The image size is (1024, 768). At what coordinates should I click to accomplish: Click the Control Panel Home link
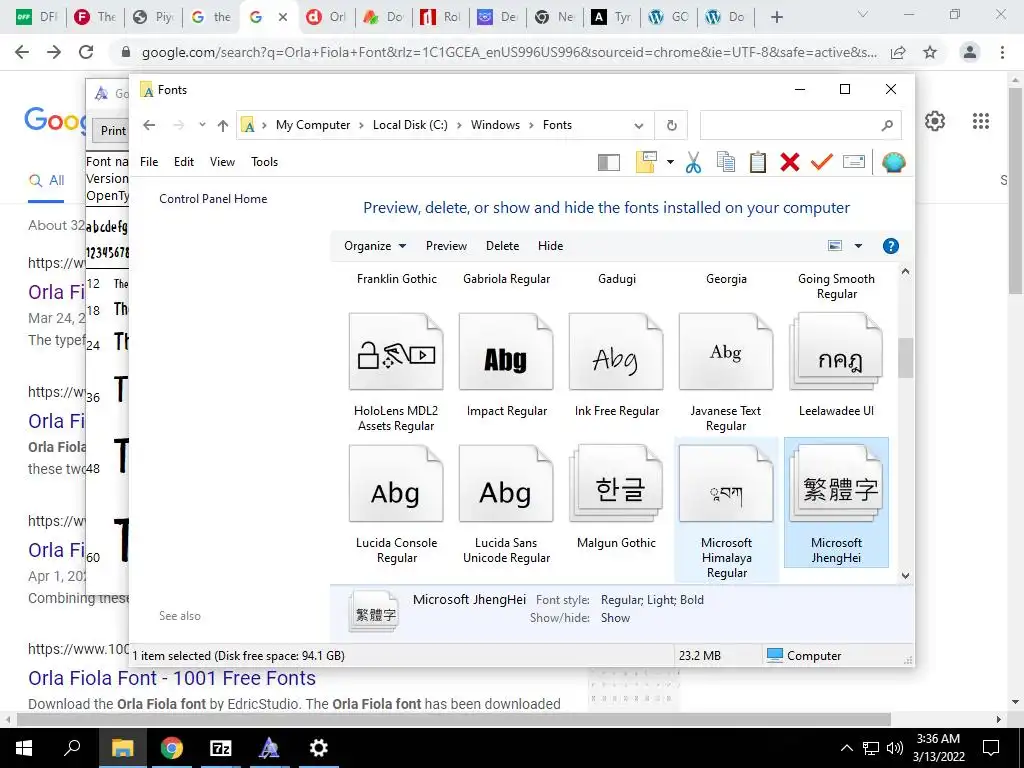point(213,199)
